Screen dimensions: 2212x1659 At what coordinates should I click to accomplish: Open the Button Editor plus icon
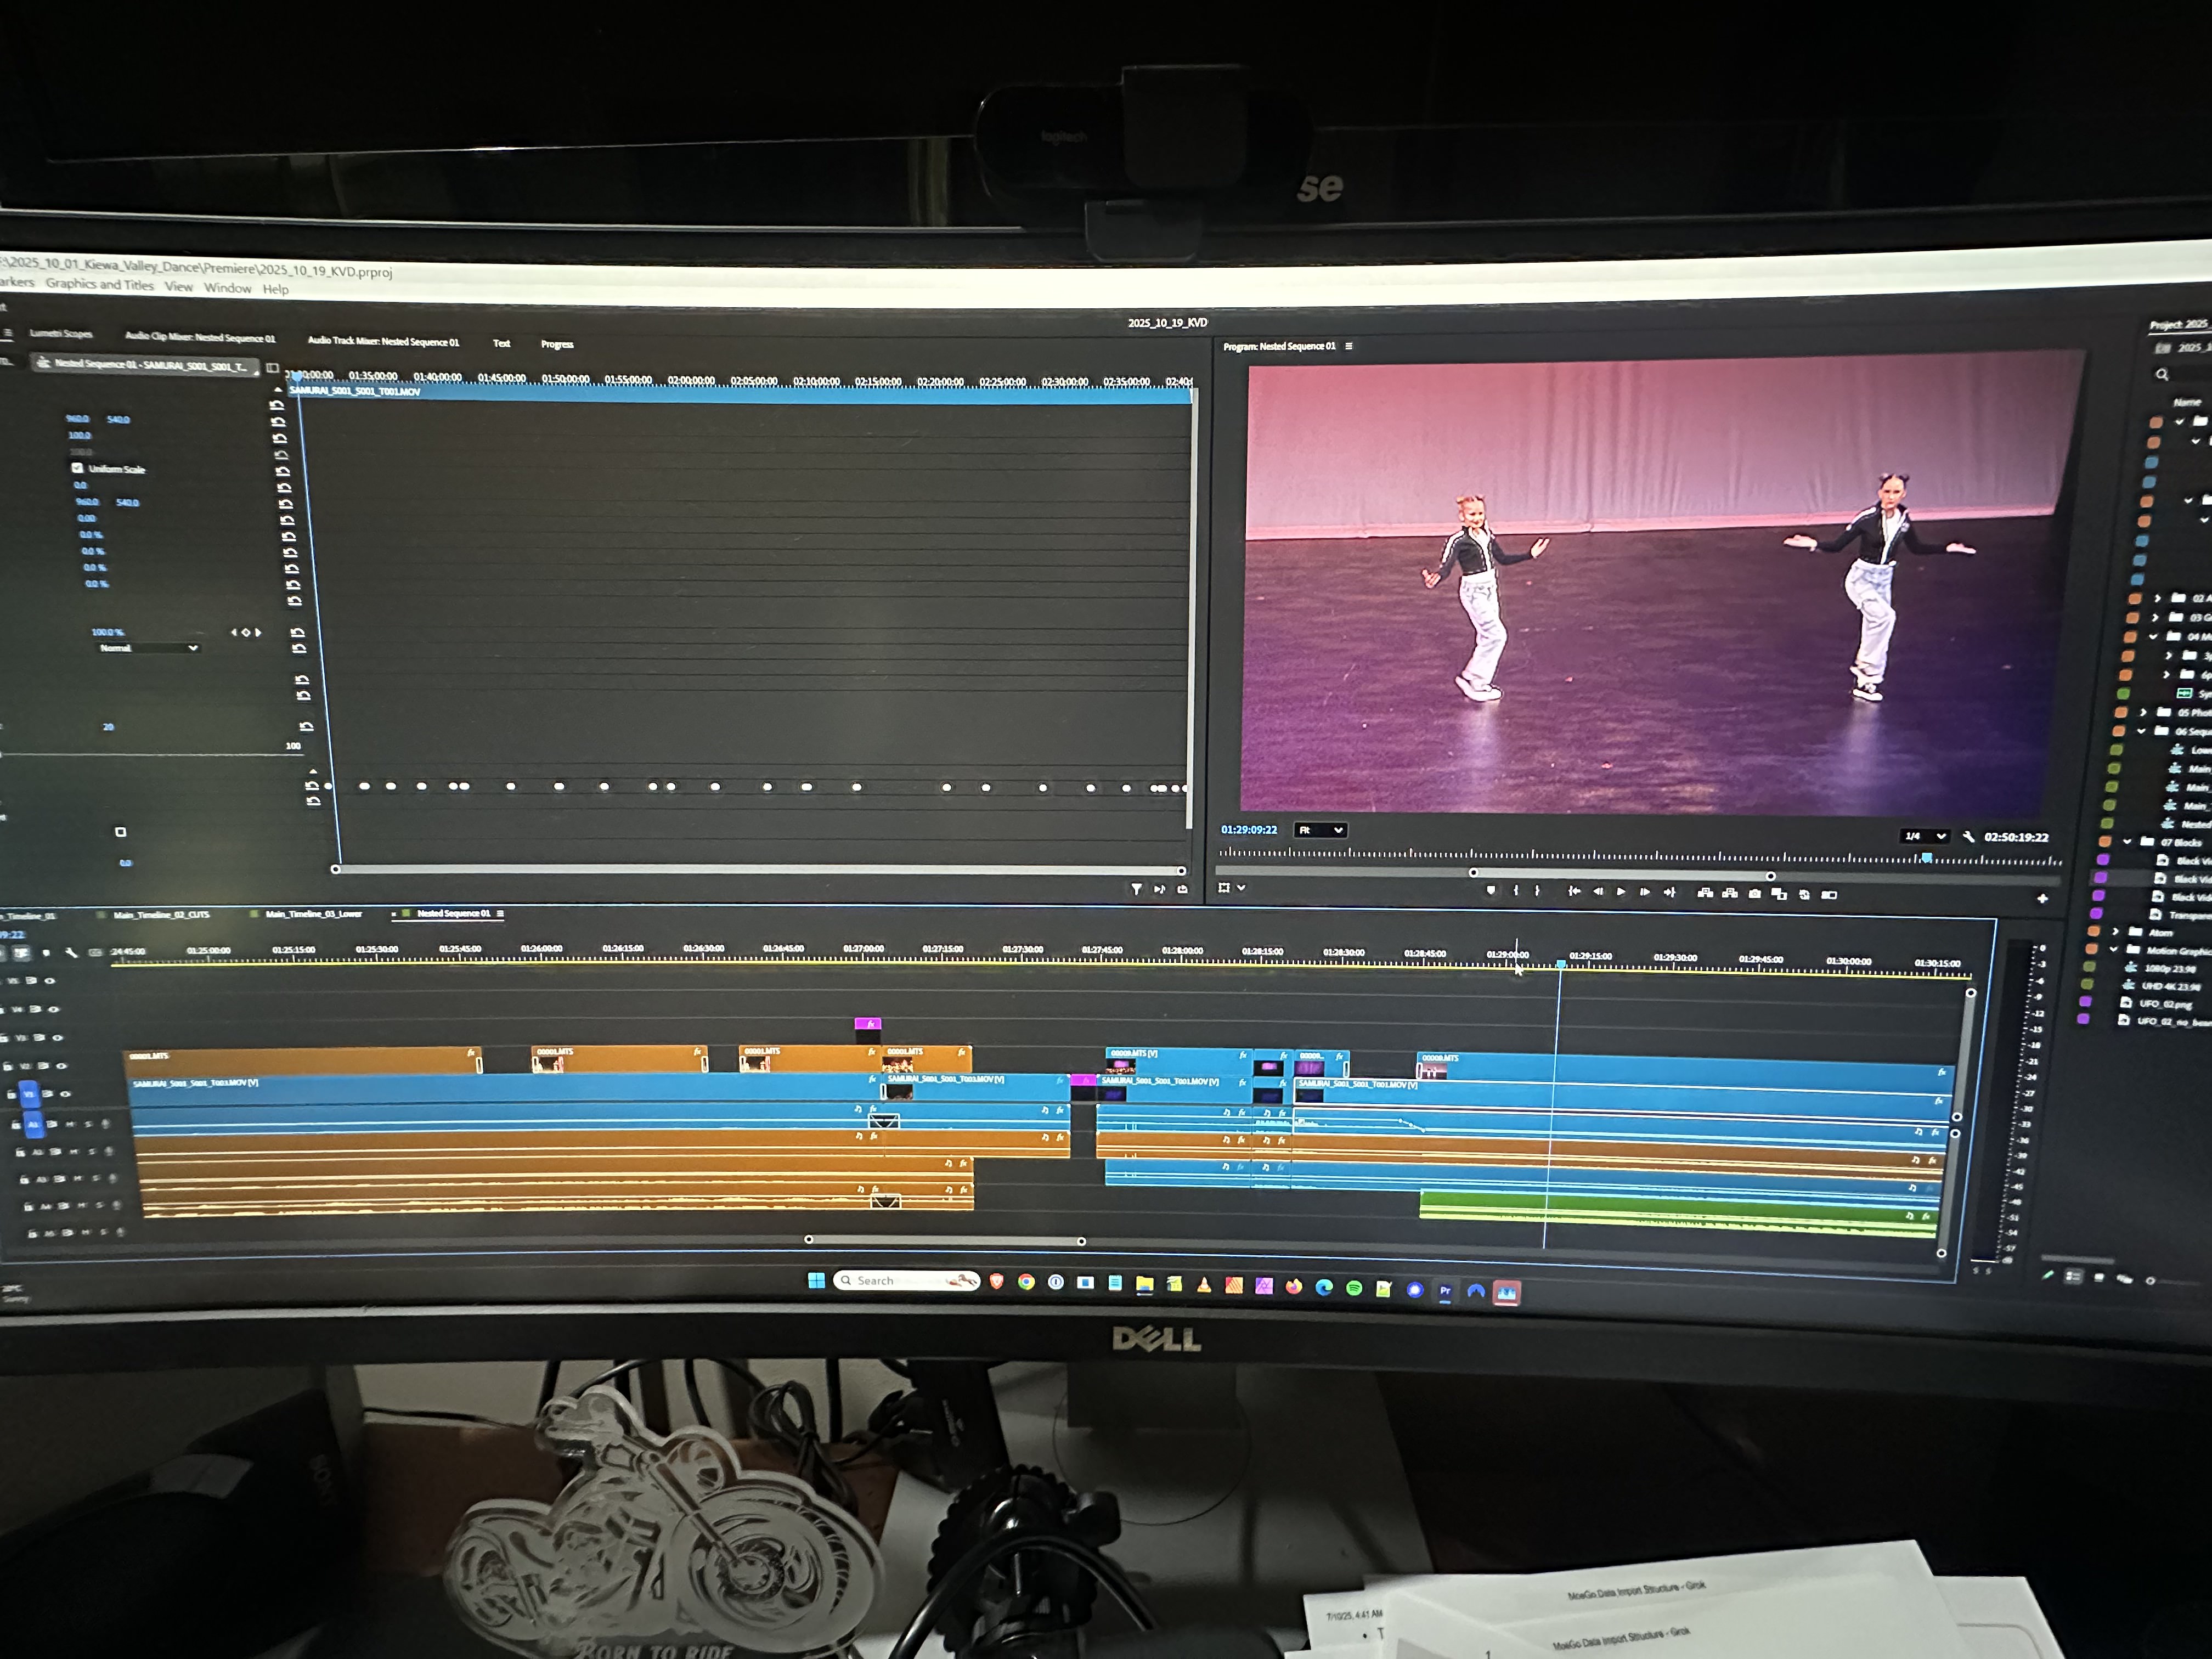pyautogui.click(x=2042, y=898)
